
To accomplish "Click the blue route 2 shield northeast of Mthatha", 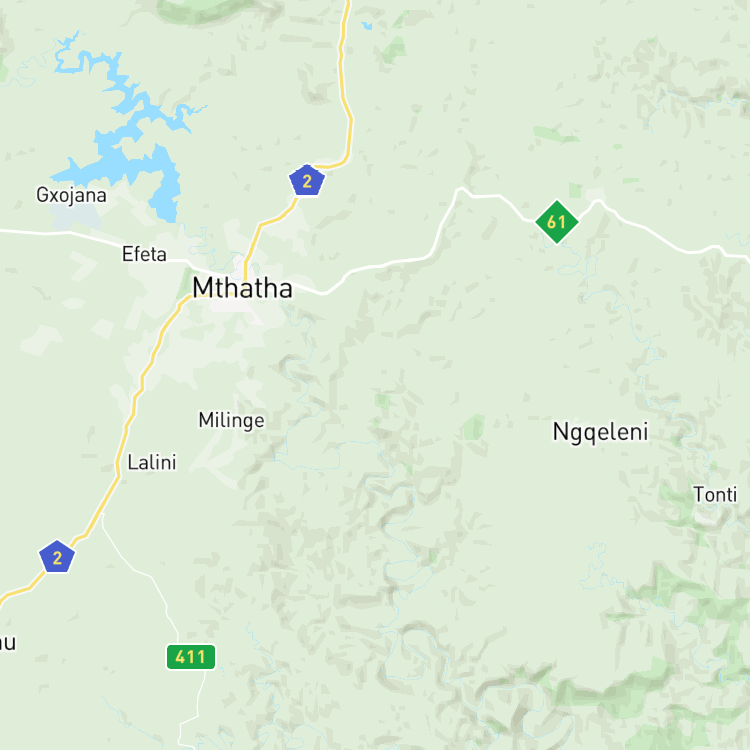I will 307,180.
